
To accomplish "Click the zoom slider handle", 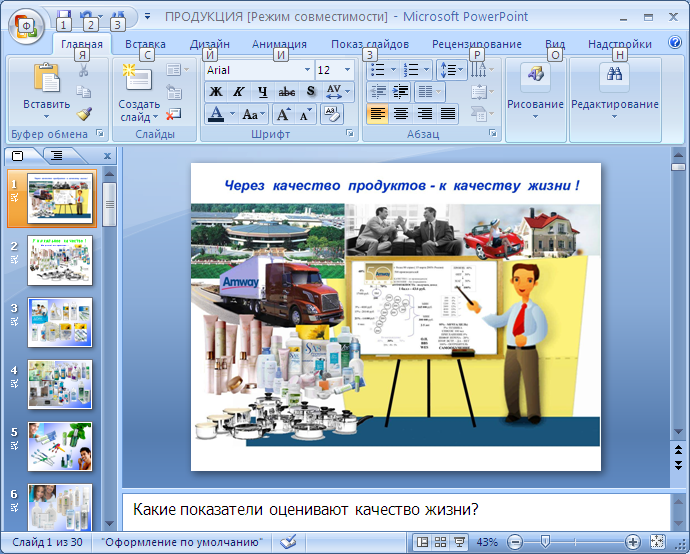I will [545, 542].
